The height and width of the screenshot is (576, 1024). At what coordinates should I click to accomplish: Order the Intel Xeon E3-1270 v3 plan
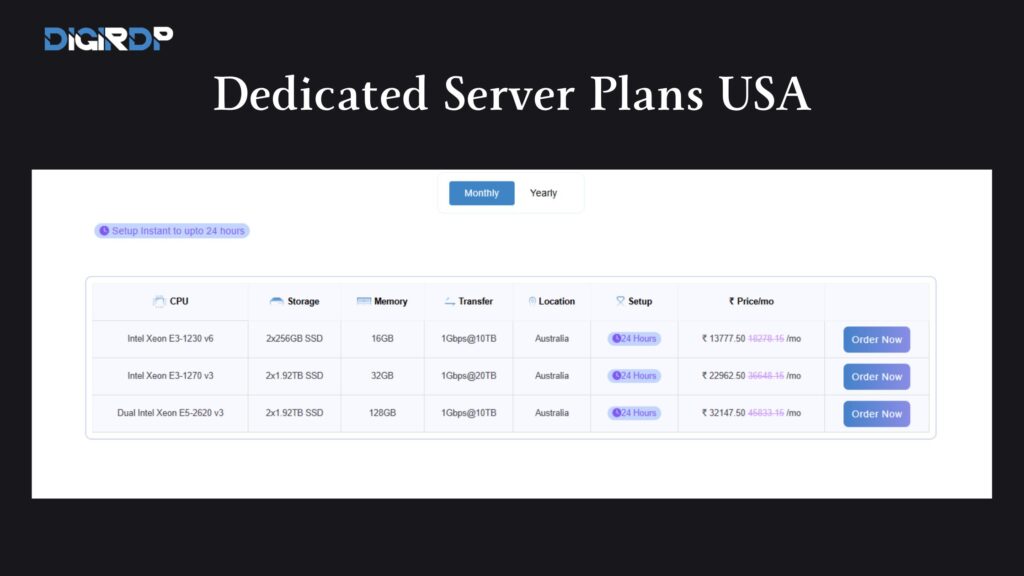[x=876, y=377]
